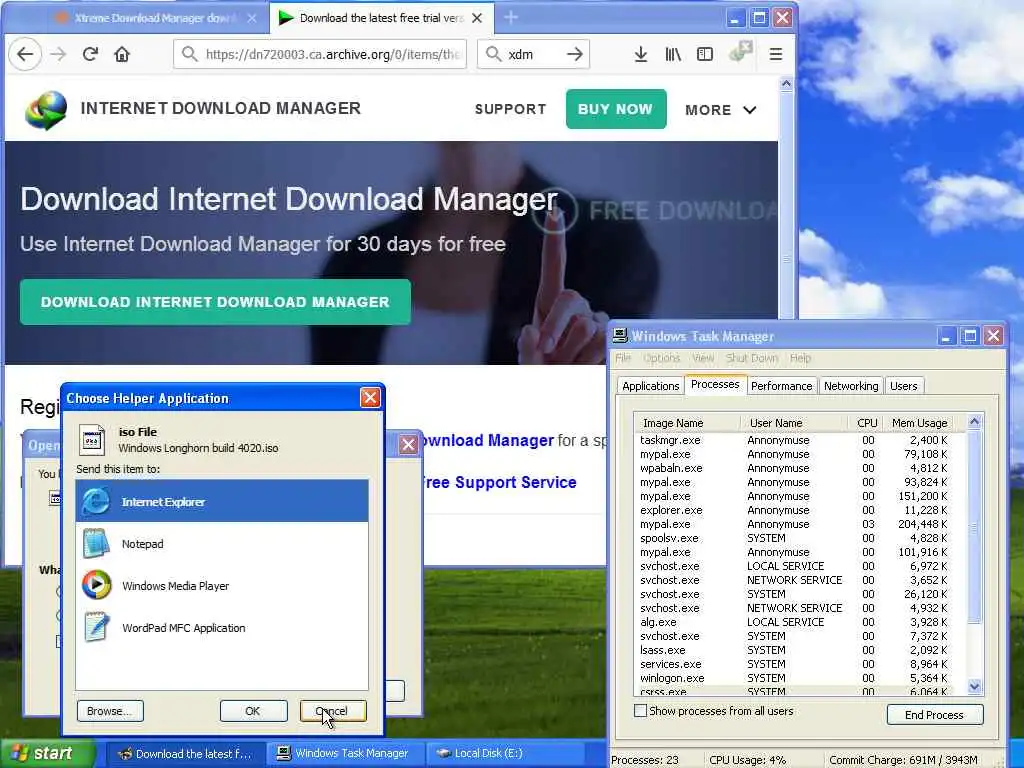
Task: Go back in the browser
Action: (x=25, y=54)
